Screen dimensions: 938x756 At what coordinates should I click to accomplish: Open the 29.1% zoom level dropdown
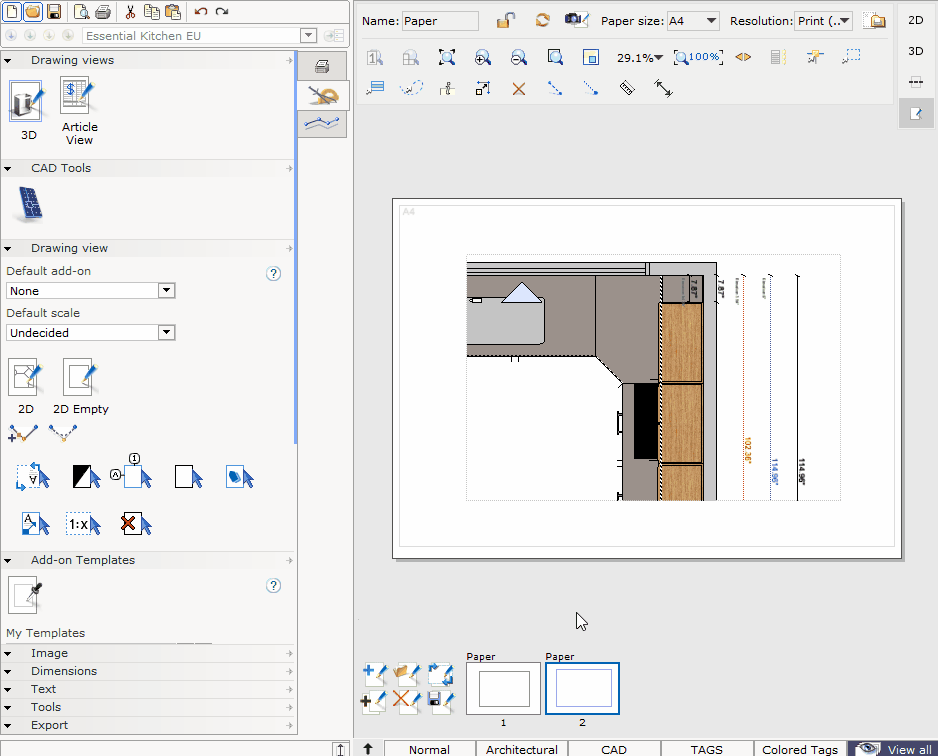click(658, 58)
